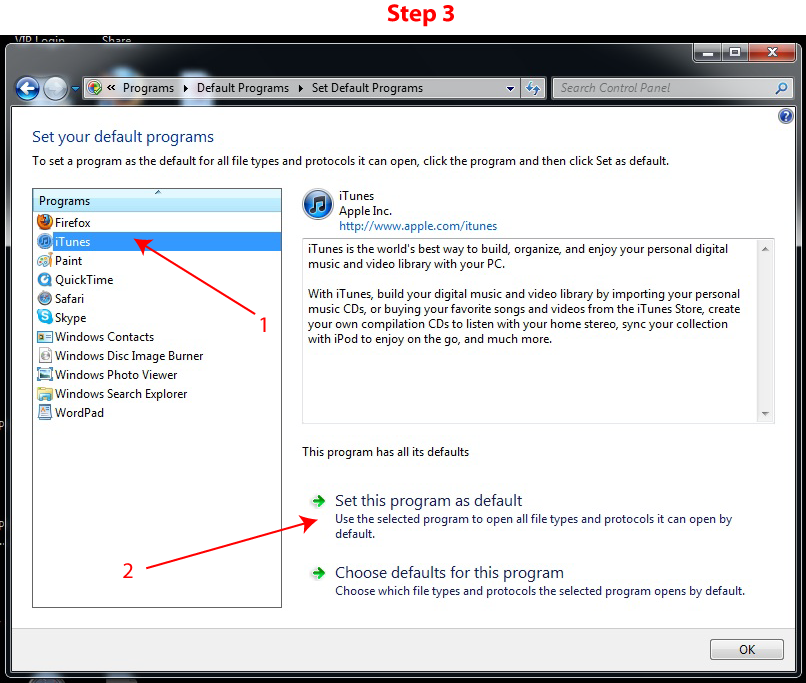This screenshot has height=683, width=806.
Task: Click the OK button
Action: [x=746, y=650]
